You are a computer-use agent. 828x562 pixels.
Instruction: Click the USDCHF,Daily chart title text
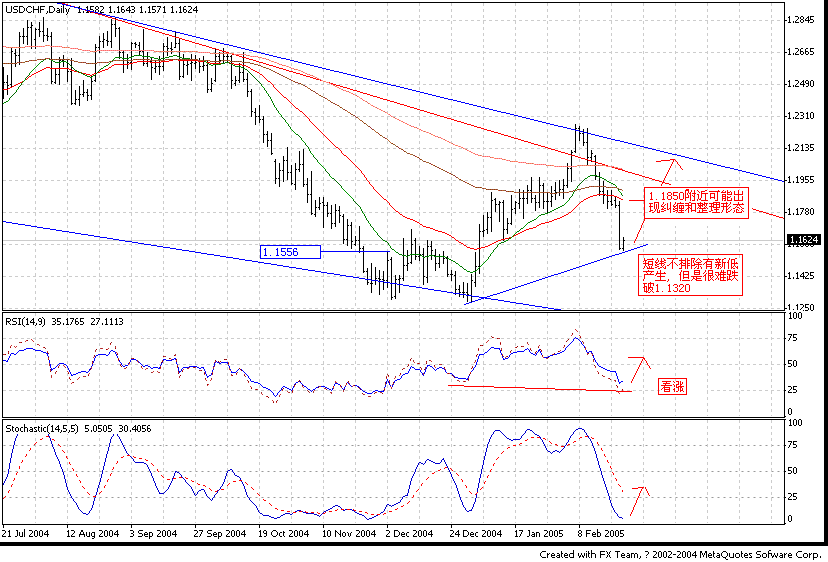[37, 10]
